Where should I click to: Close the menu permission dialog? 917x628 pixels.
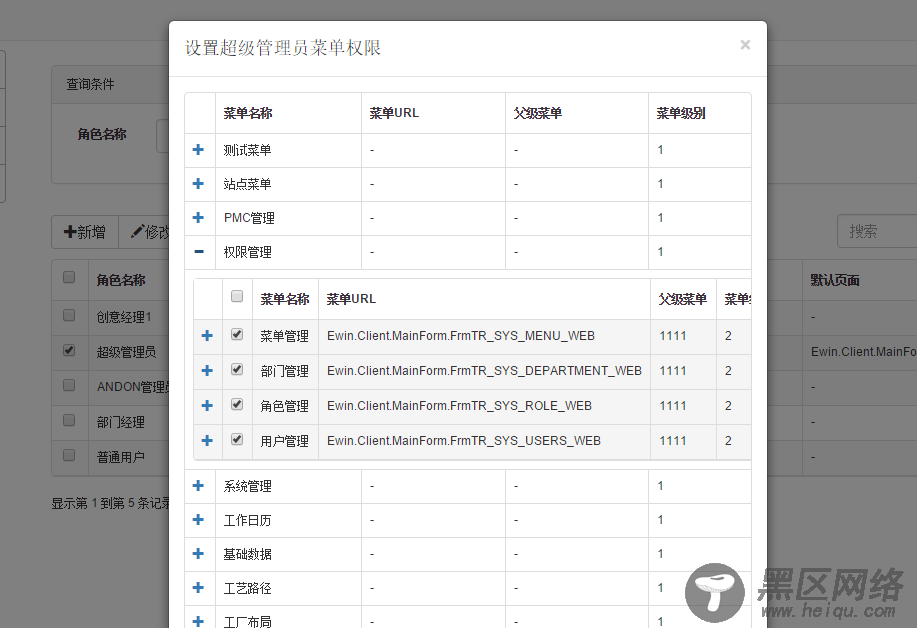coord(745,45)
